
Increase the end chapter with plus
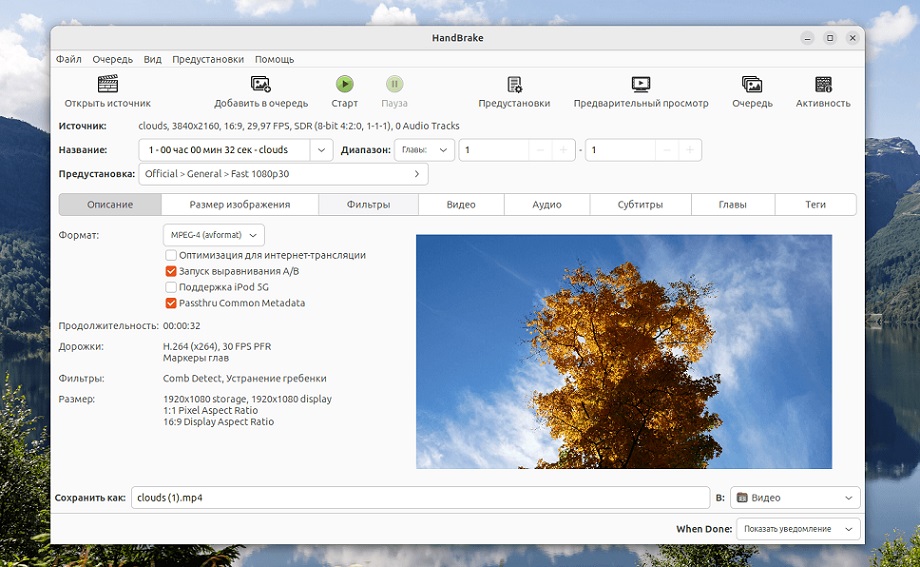click(x=690, y=150)
